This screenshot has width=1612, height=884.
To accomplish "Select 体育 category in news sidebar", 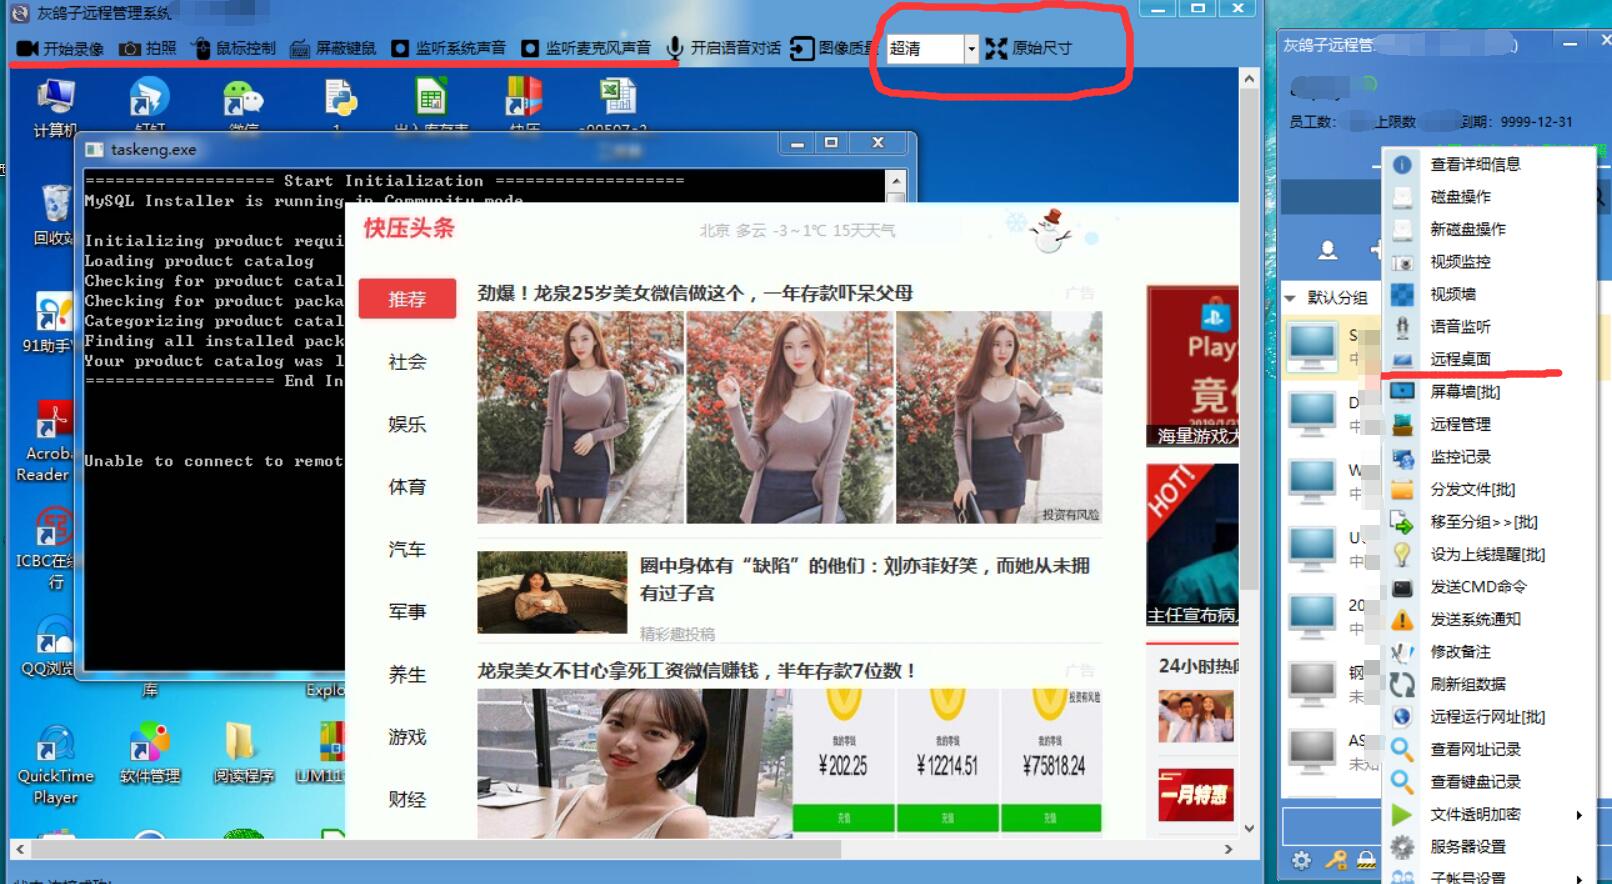I will (407, 487).
